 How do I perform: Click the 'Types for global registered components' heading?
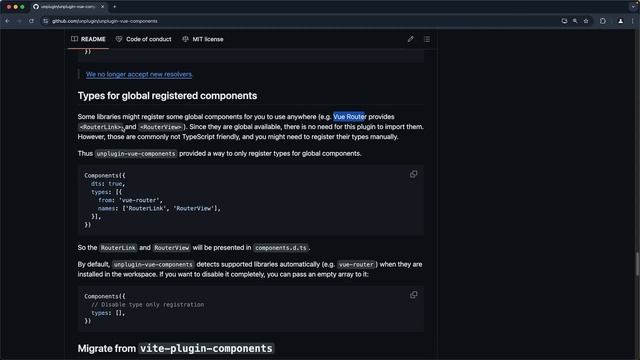(x=167, y=96)
